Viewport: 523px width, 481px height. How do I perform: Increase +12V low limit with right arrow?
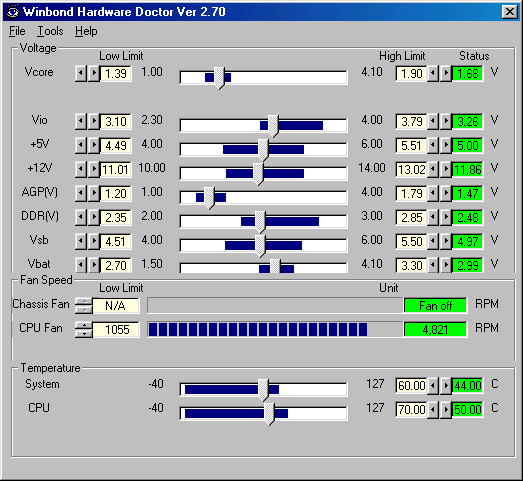[94, 169]
